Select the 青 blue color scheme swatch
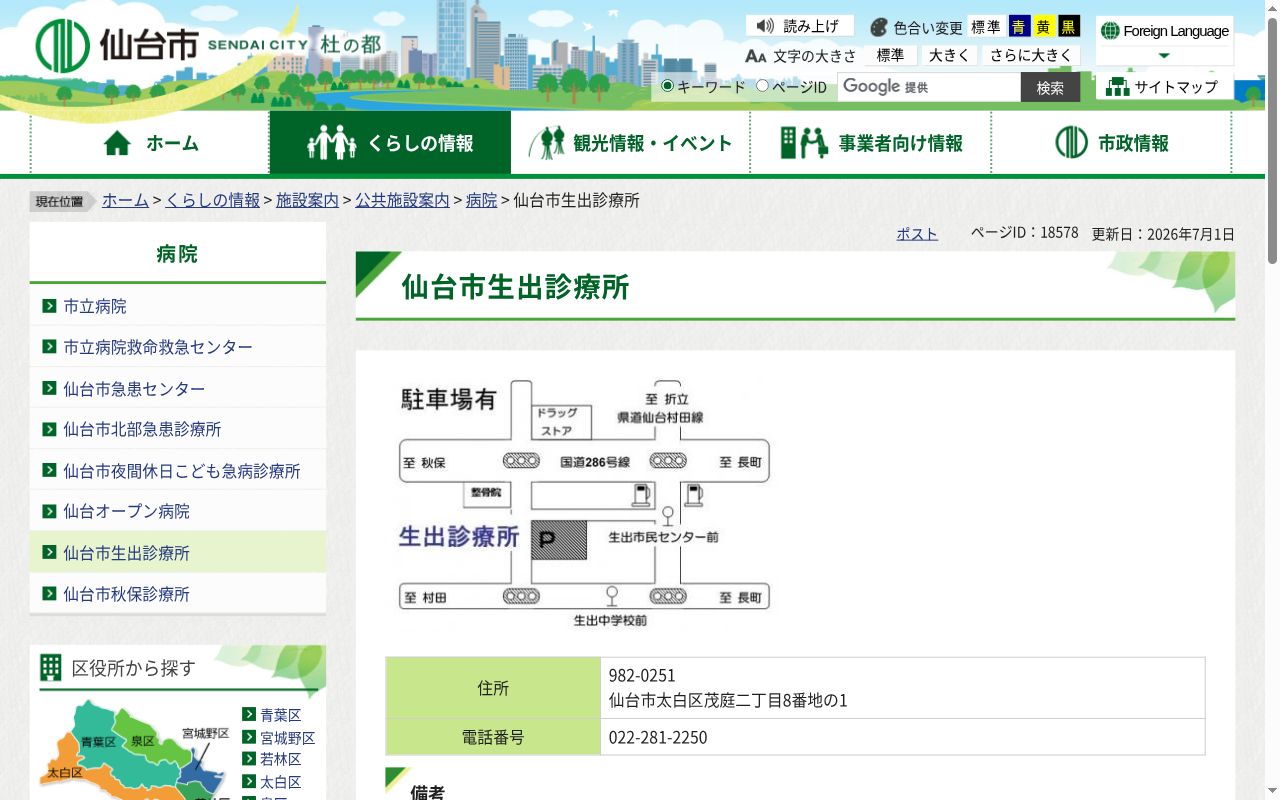Screen dimensions: 1280x800 point(1019,27)
